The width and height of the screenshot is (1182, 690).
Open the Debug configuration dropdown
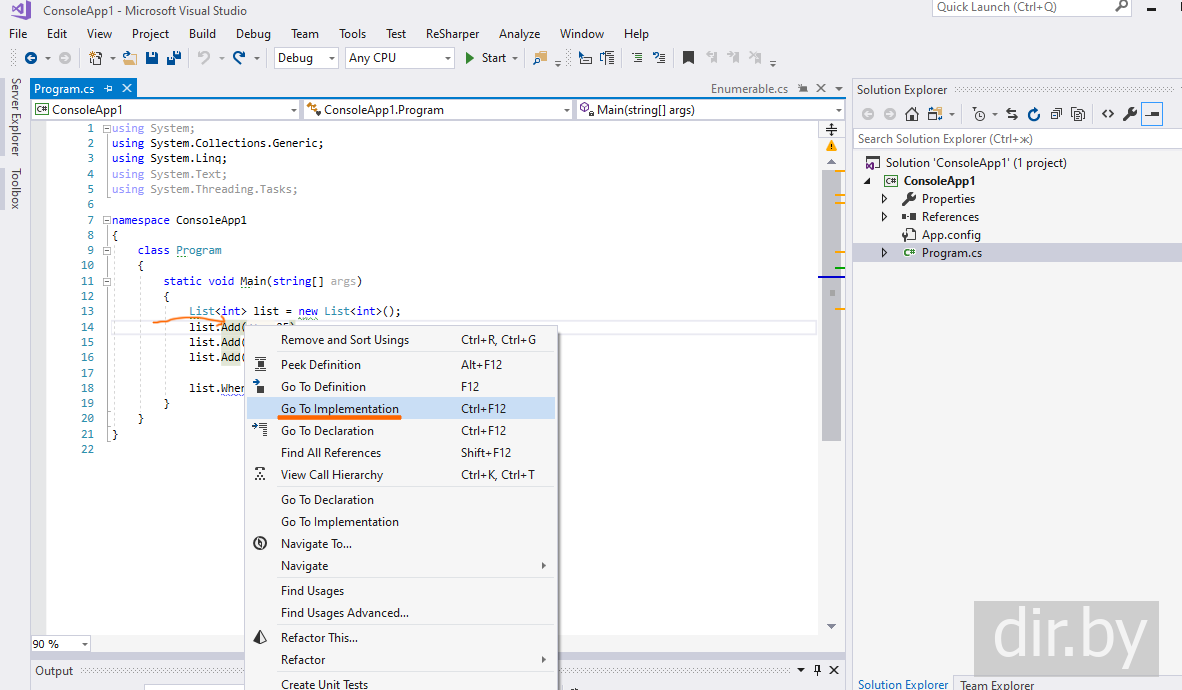coord(305,58)
